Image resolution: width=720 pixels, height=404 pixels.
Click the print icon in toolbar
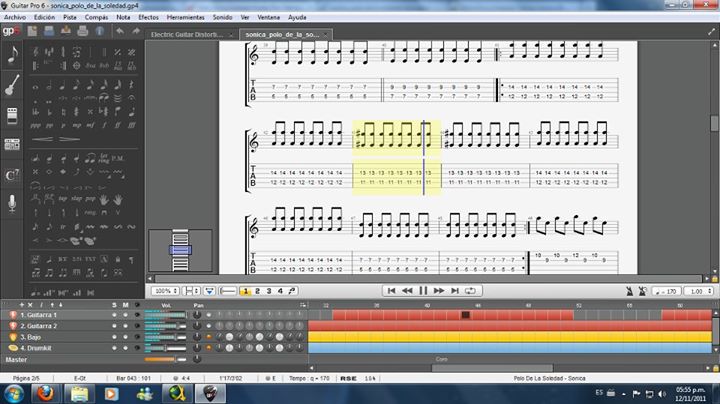tap(81, 32)
